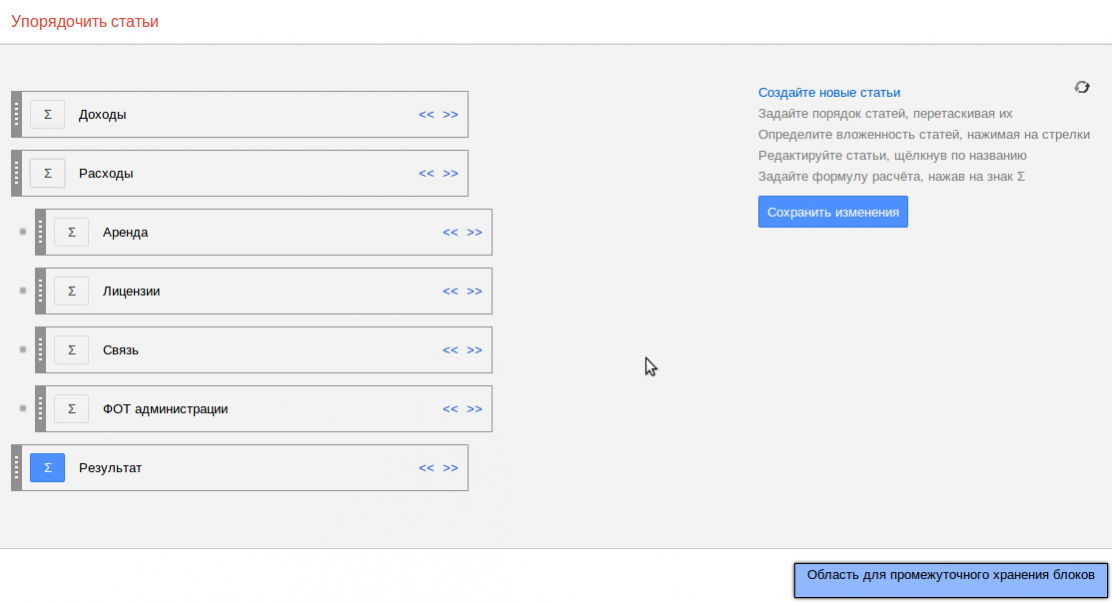Click the Σ icon next to Аренда

click(x=71, y=232)
